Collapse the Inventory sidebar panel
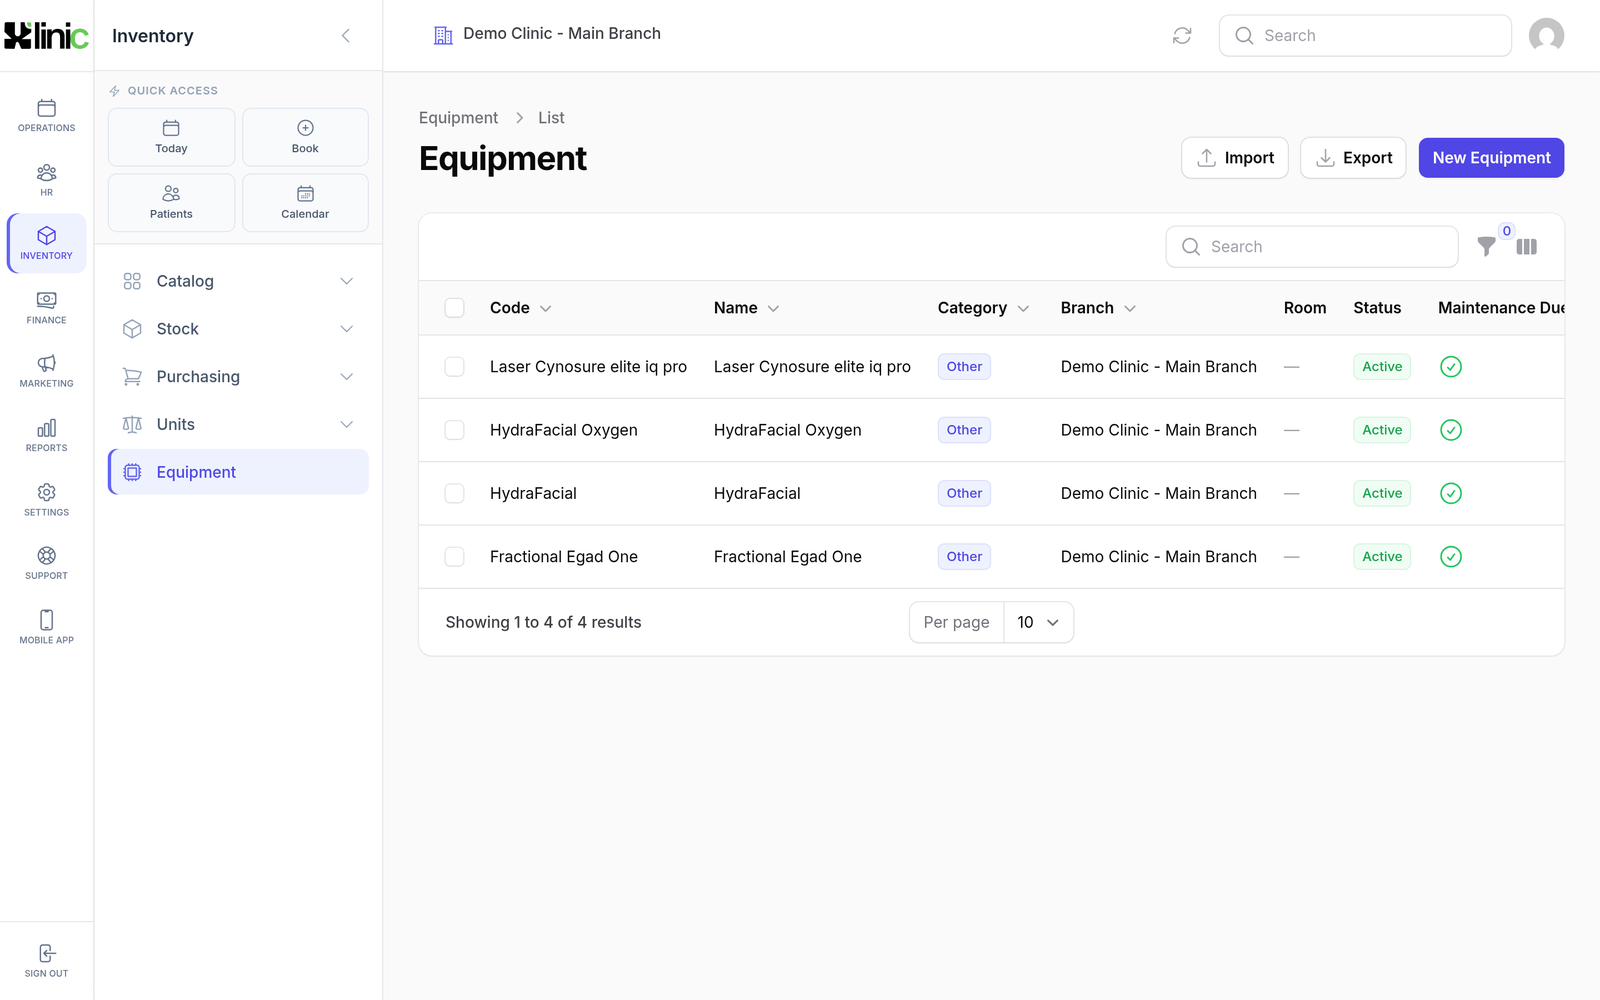The image size is (1600, 1000). (346, 36)
